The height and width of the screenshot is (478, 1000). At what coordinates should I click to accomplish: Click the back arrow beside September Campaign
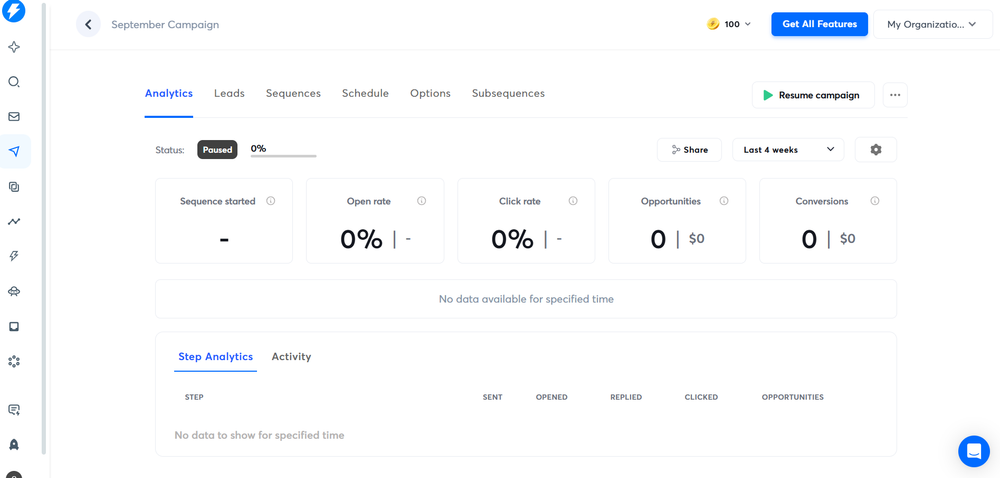pyautogui.click(x=88, y=24)
